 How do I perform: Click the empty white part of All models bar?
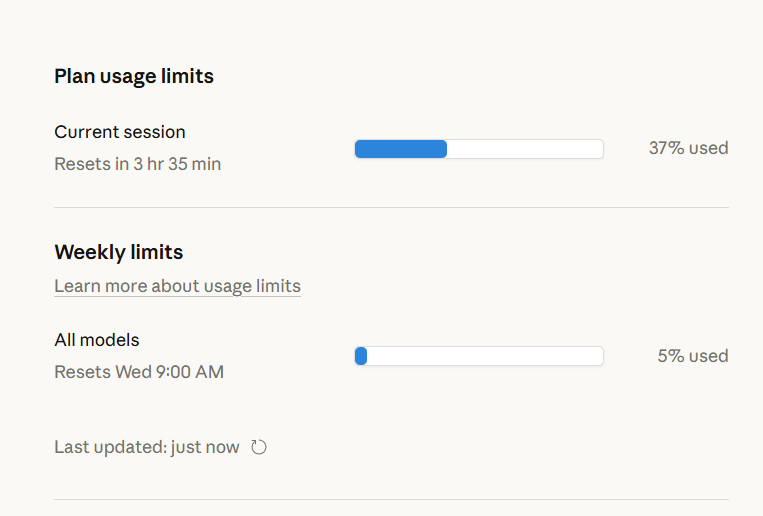tap(485, 356)
